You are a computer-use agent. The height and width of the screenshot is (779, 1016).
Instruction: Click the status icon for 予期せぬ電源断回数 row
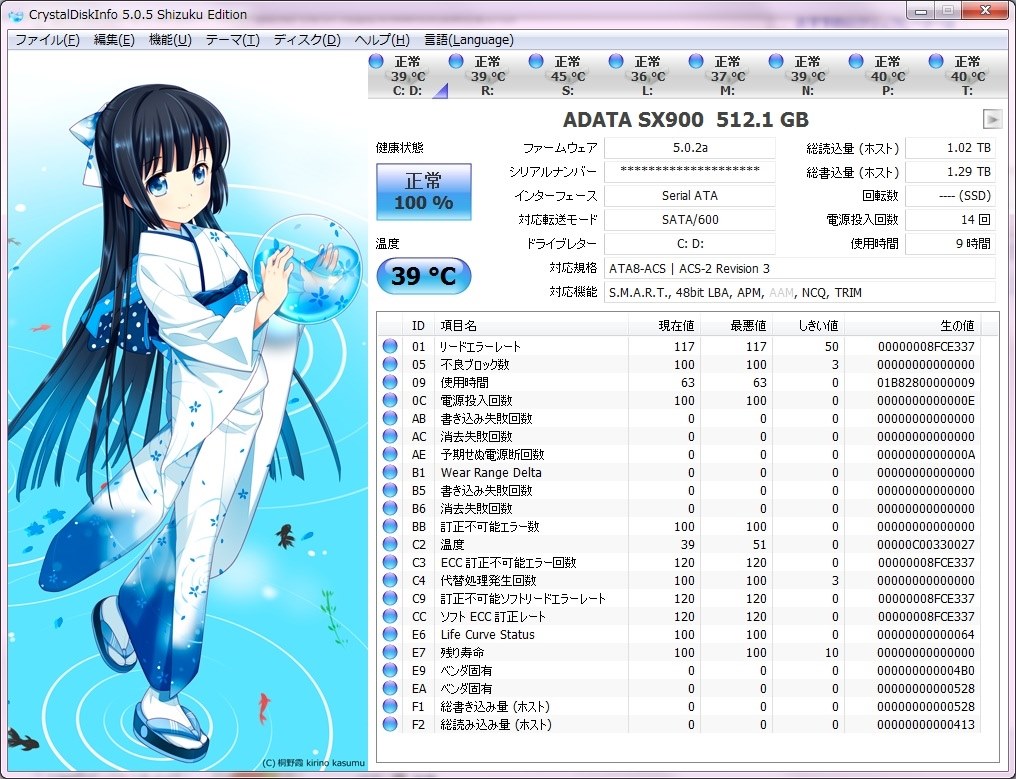(x=390, y=454)
